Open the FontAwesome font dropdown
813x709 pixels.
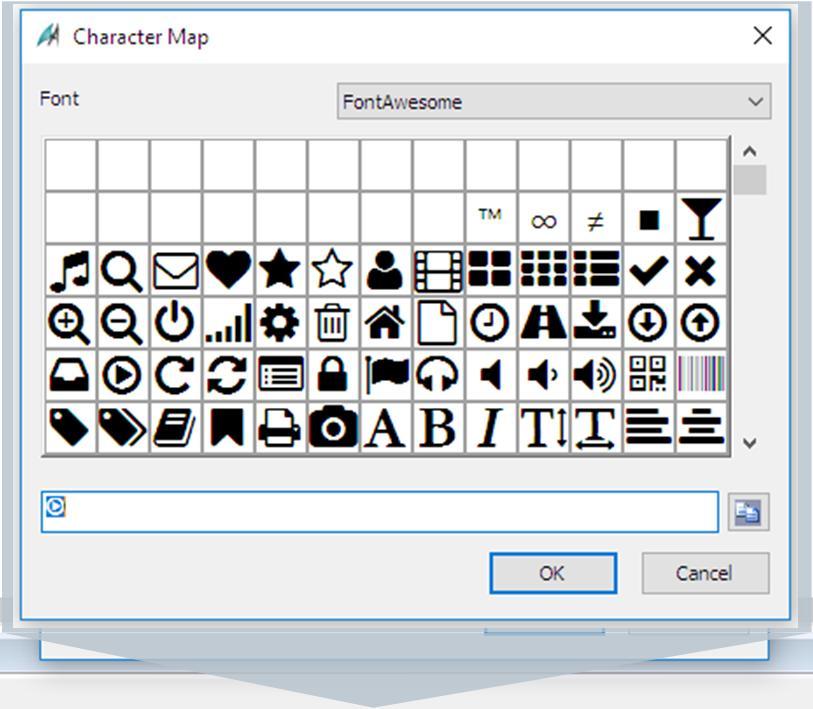point(554,101)
